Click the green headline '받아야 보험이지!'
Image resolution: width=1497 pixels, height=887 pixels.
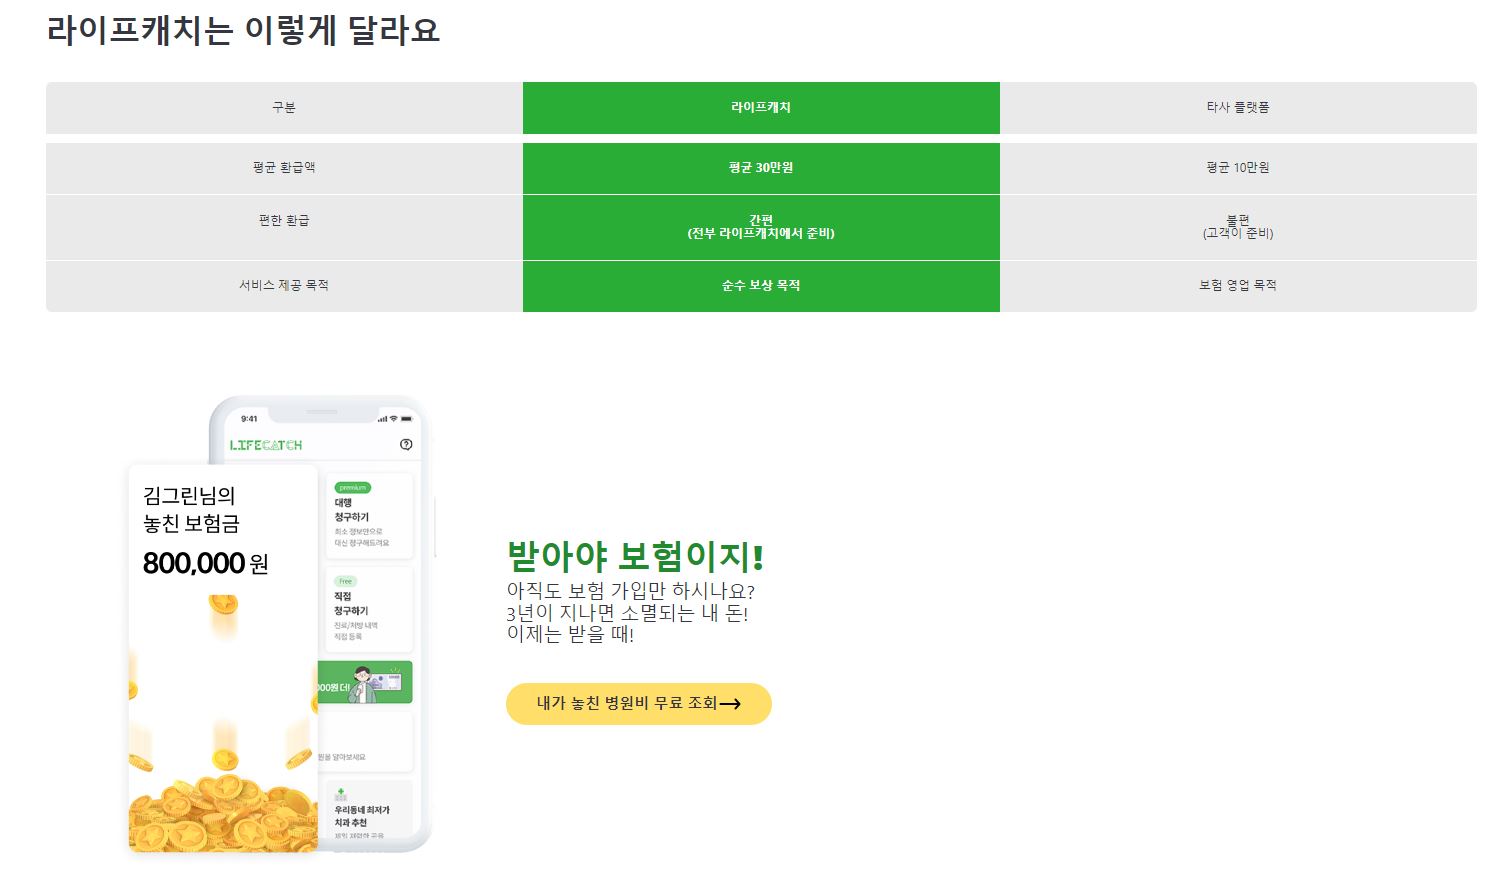pos(636,556)
